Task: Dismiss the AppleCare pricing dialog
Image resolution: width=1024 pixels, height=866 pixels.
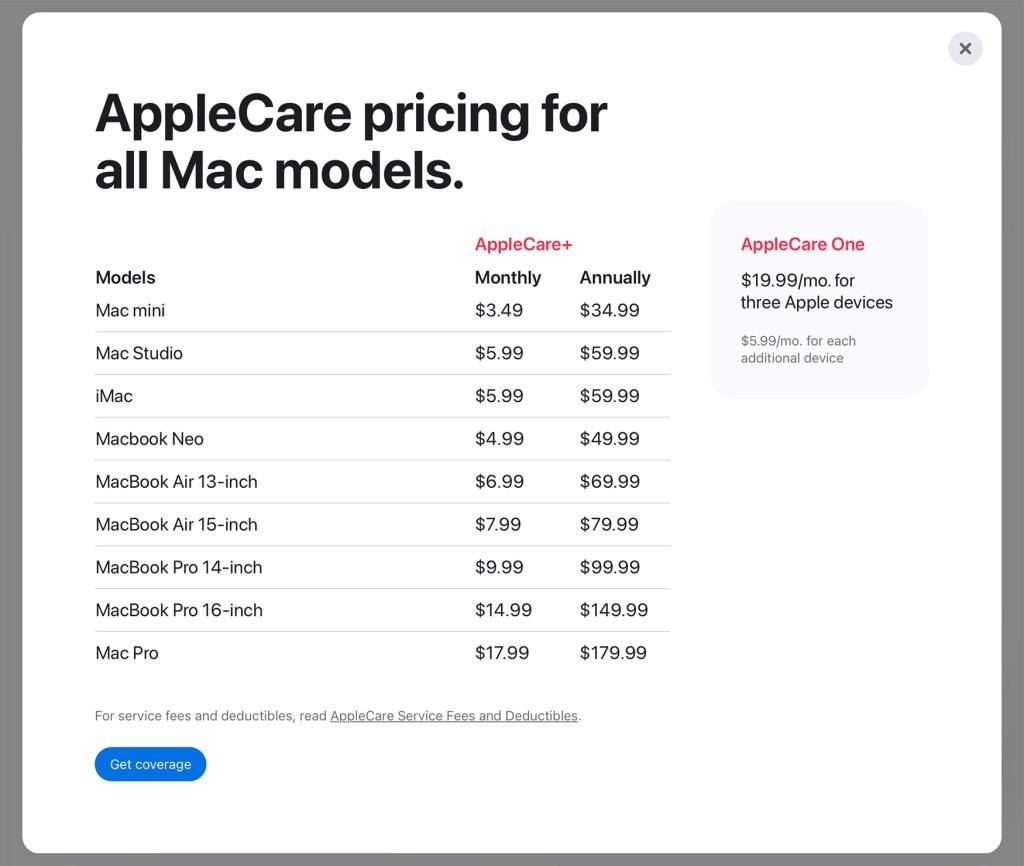Action: [964, 48]
